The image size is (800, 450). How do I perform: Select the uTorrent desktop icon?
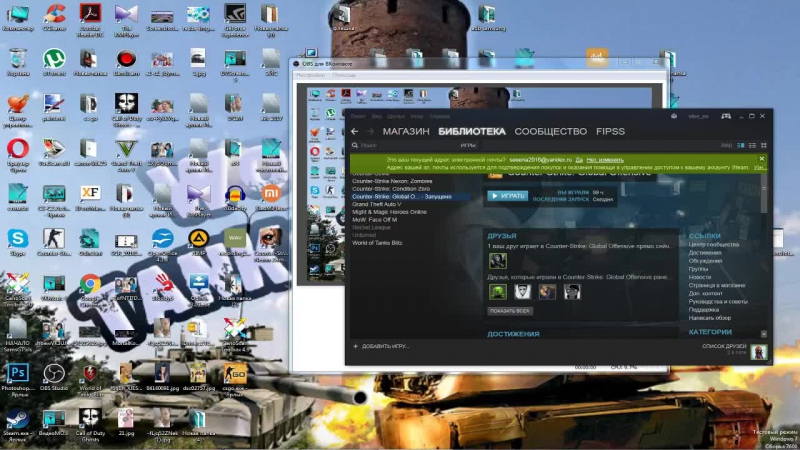(54, 62)
